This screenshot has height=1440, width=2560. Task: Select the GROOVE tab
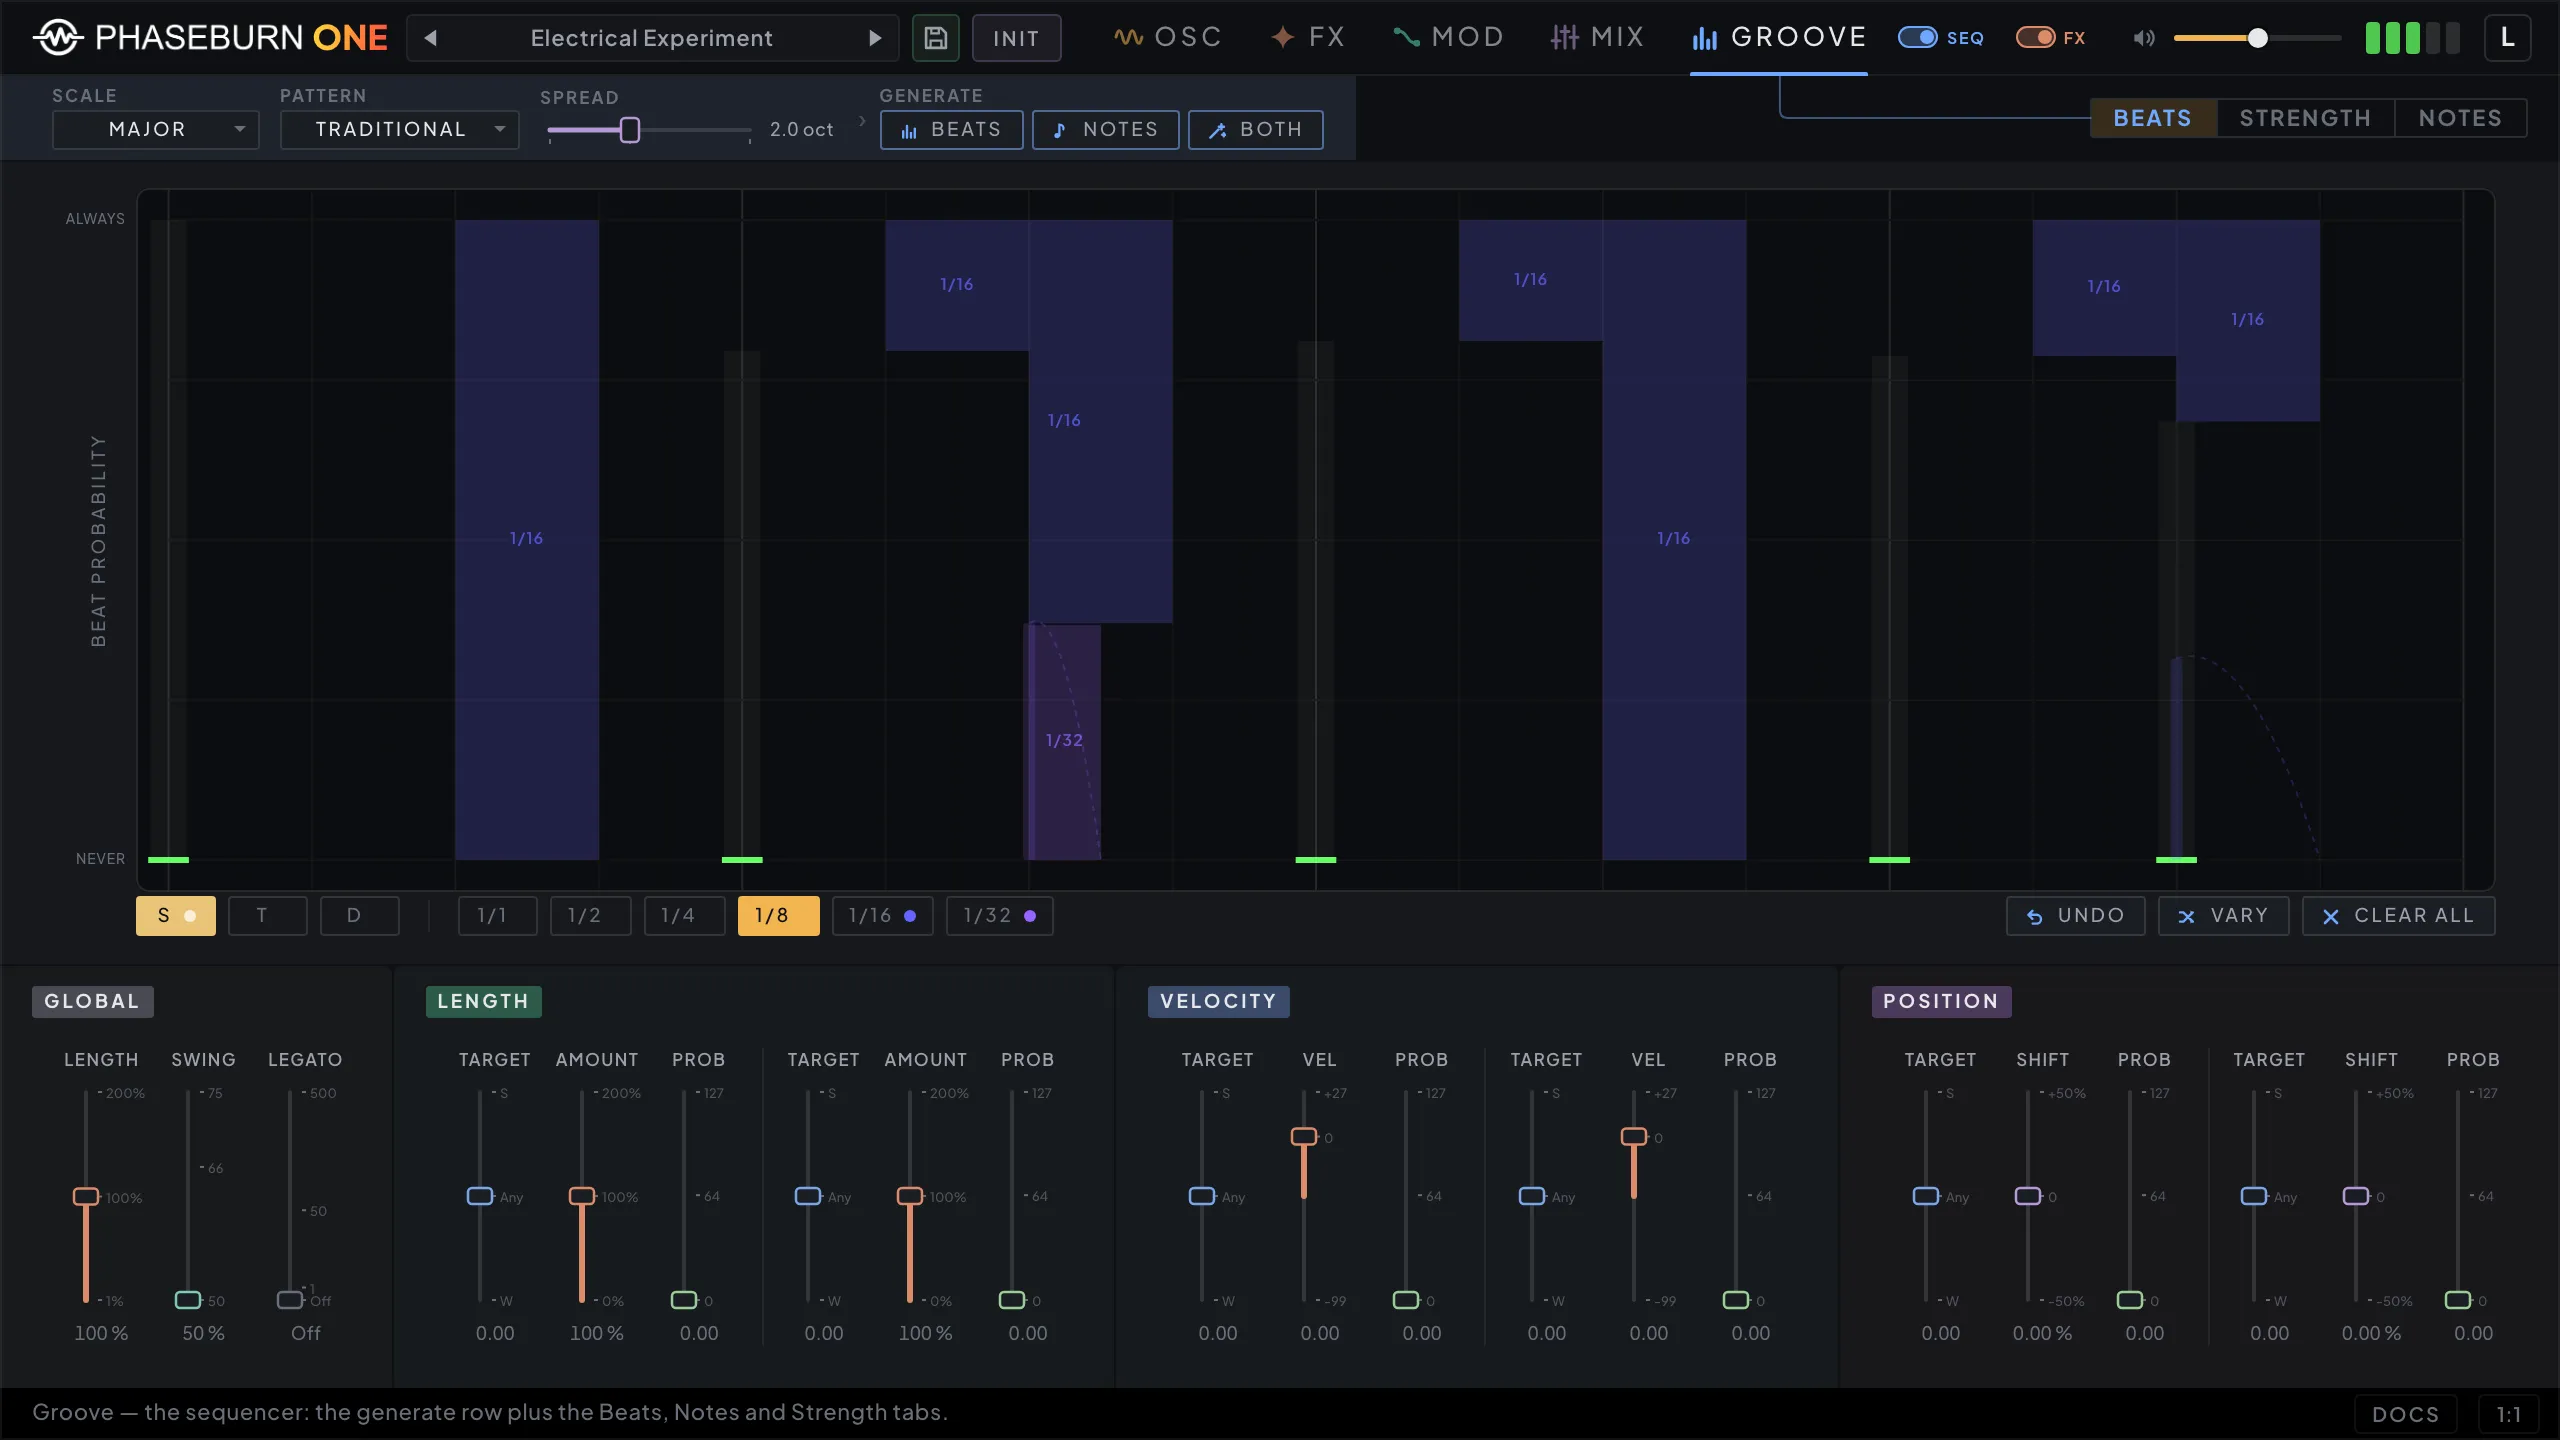[x=1778, y=37]
